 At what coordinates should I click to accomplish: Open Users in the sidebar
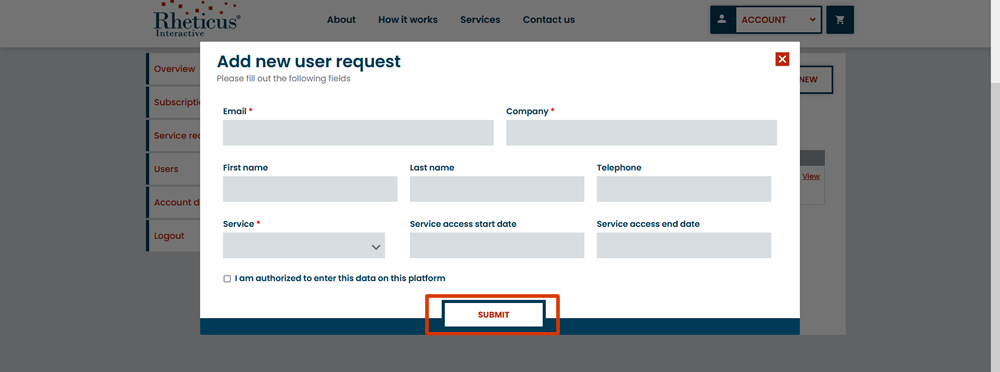(173, 169)
